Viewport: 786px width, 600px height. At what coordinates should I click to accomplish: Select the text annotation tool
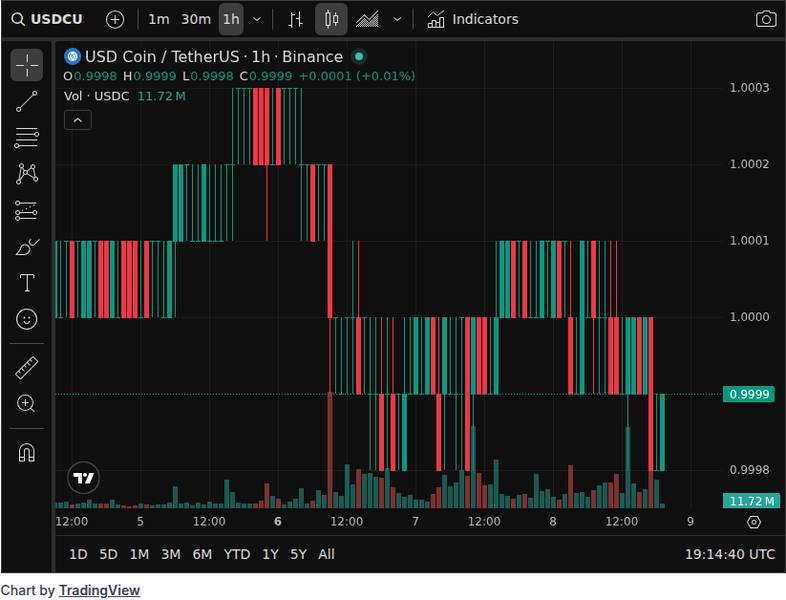(x=27, y=283)
